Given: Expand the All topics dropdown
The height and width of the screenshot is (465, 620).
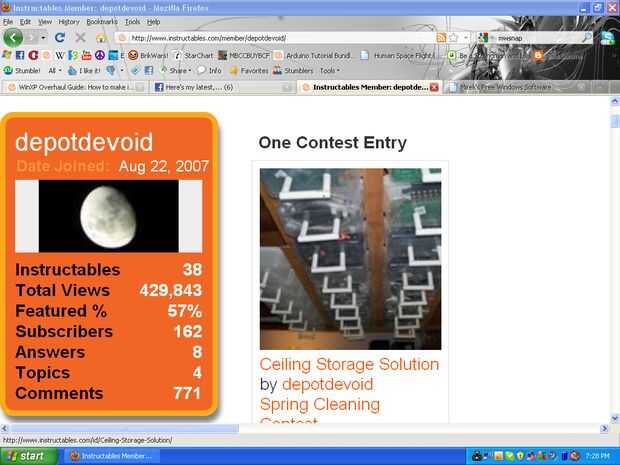Looking at the screenshot, I should [55, 70].
